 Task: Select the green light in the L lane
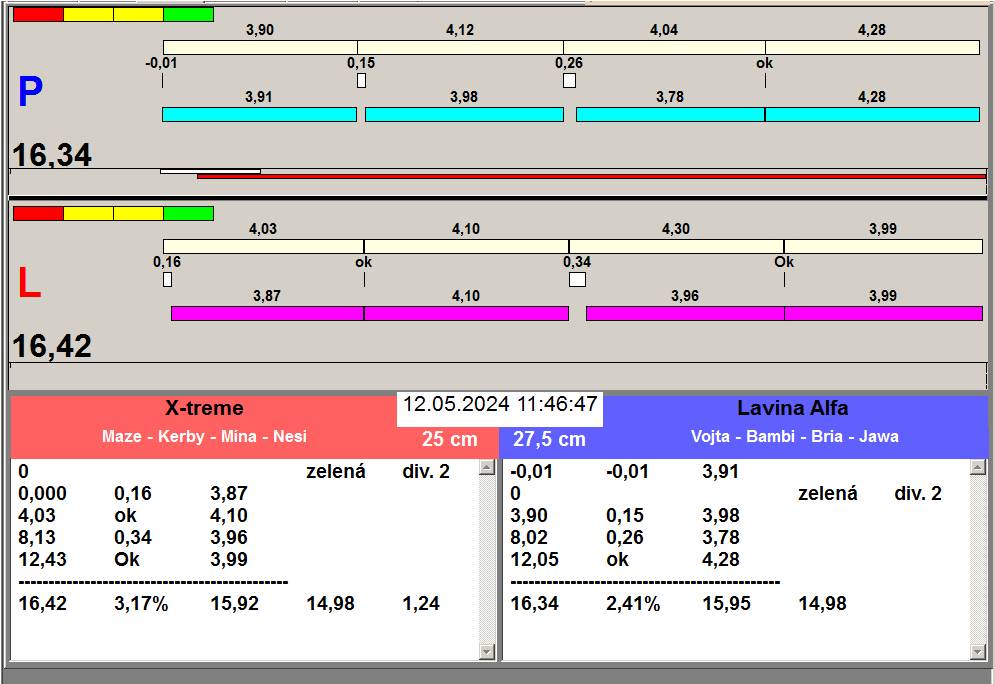188,213
